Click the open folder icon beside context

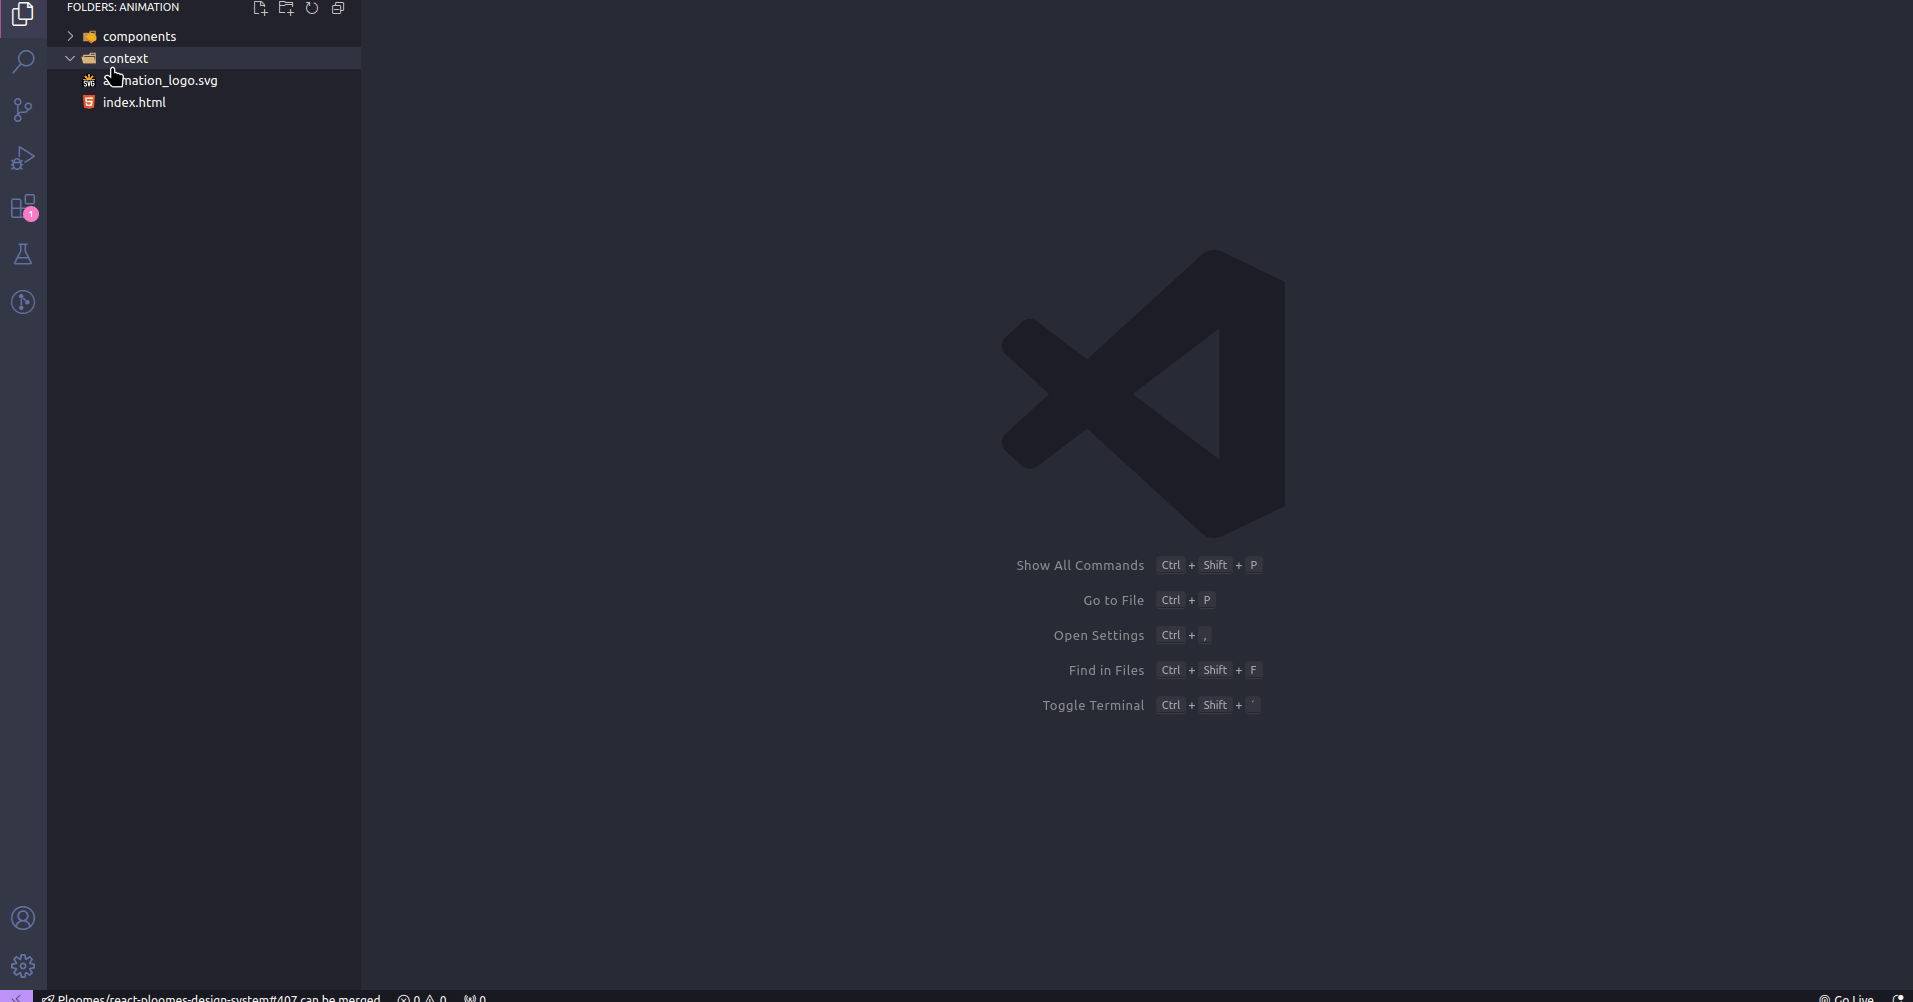pyautogui.click(x=89, y=58)
